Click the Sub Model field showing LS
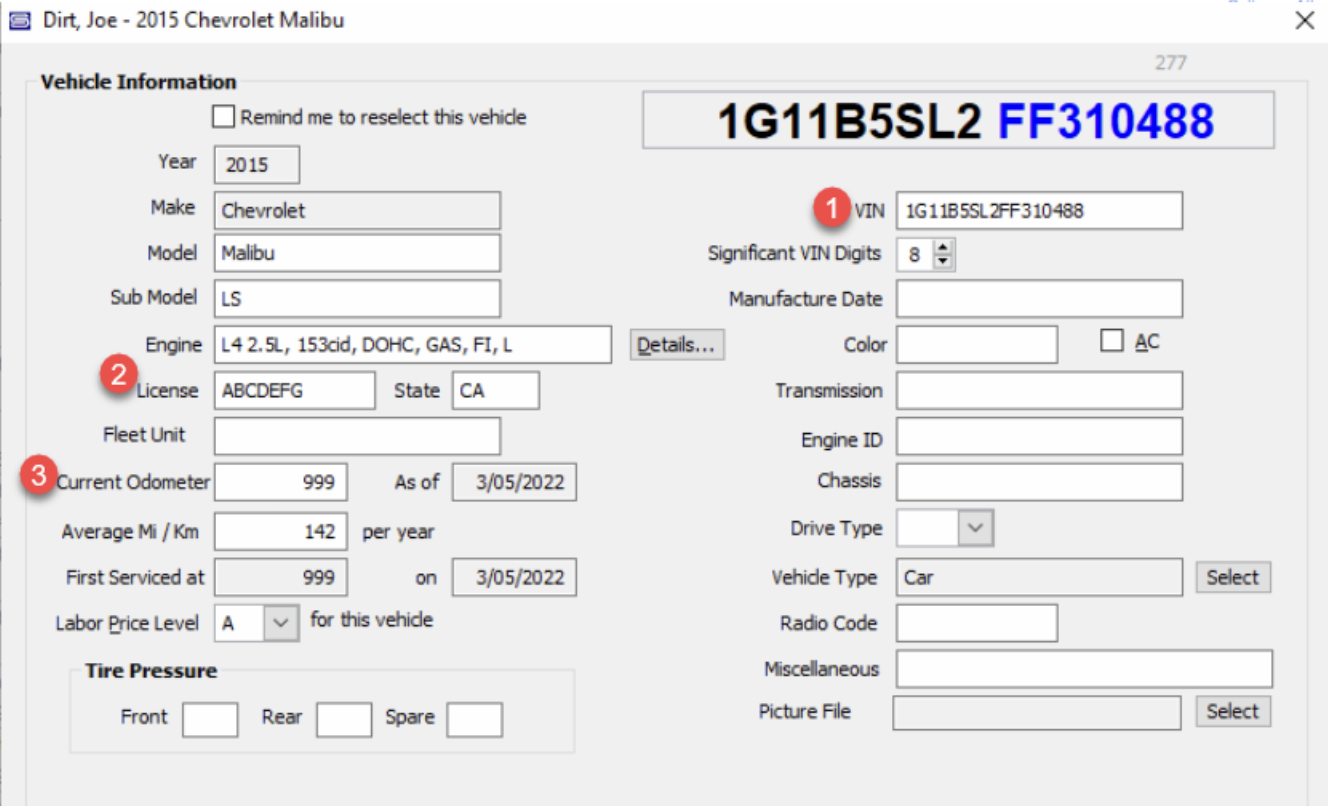Screen dimensions: 1328x806 (357, 298)
